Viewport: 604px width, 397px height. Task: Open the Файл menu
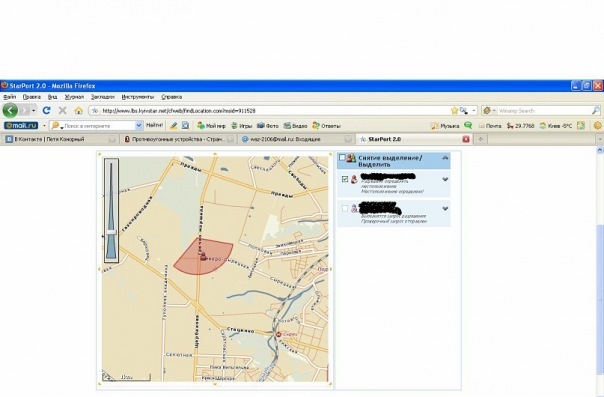click(x=10, y=97)
